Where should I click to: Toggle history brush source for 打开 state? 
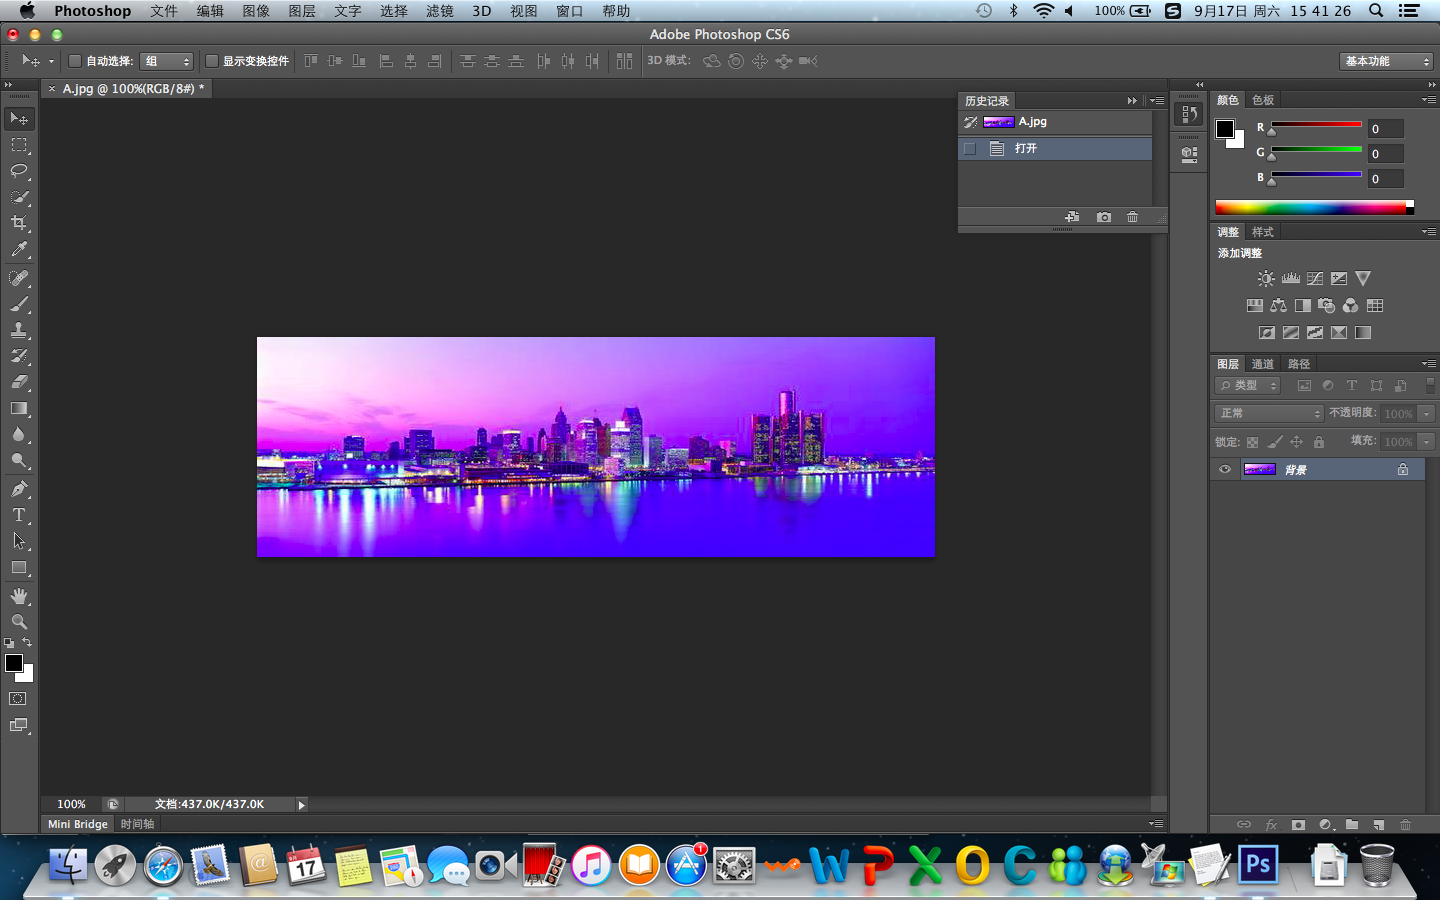(x=969, y=148)
